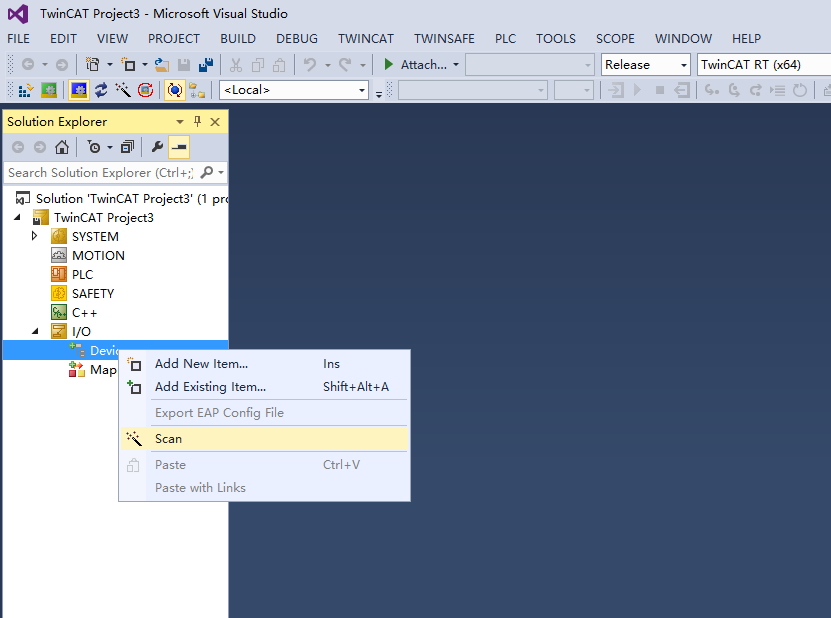Click the Add New Item toolbar icon

pos(129,65)
